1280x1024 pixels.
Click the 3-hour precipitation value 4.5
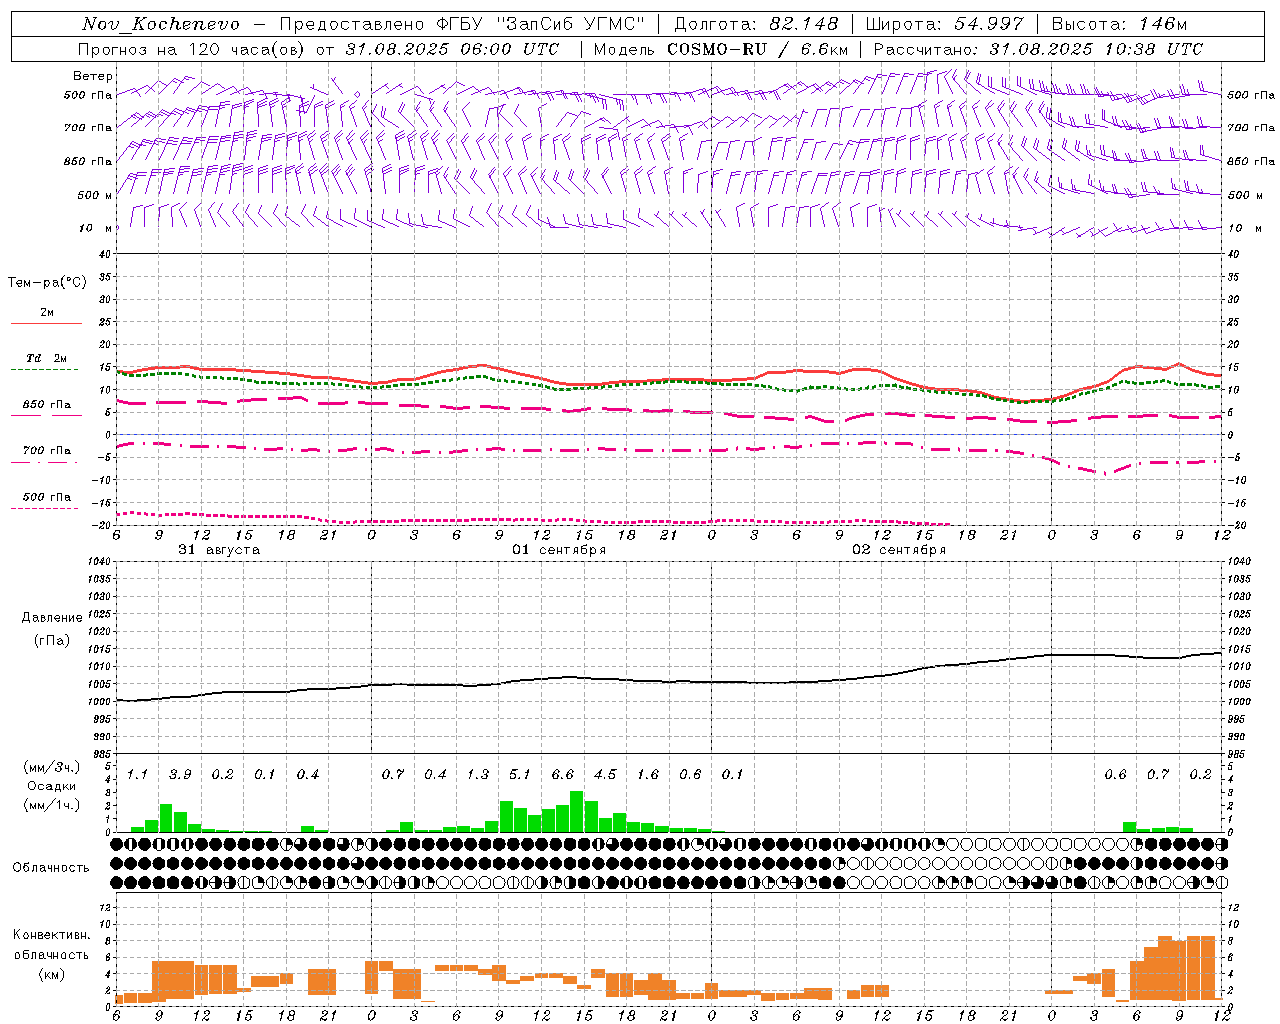pos(605,775)
